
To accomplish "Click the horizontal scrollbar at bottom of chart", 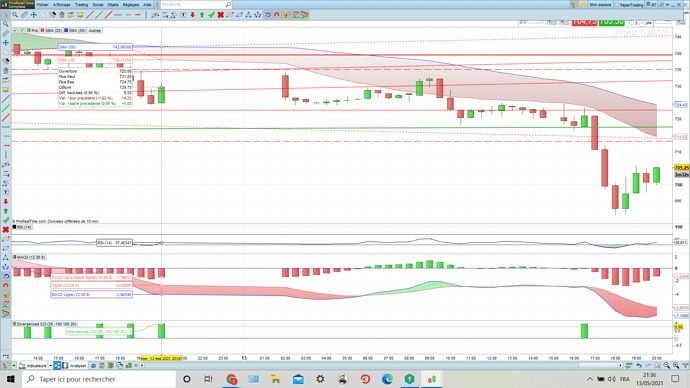I will click(599, 366).
